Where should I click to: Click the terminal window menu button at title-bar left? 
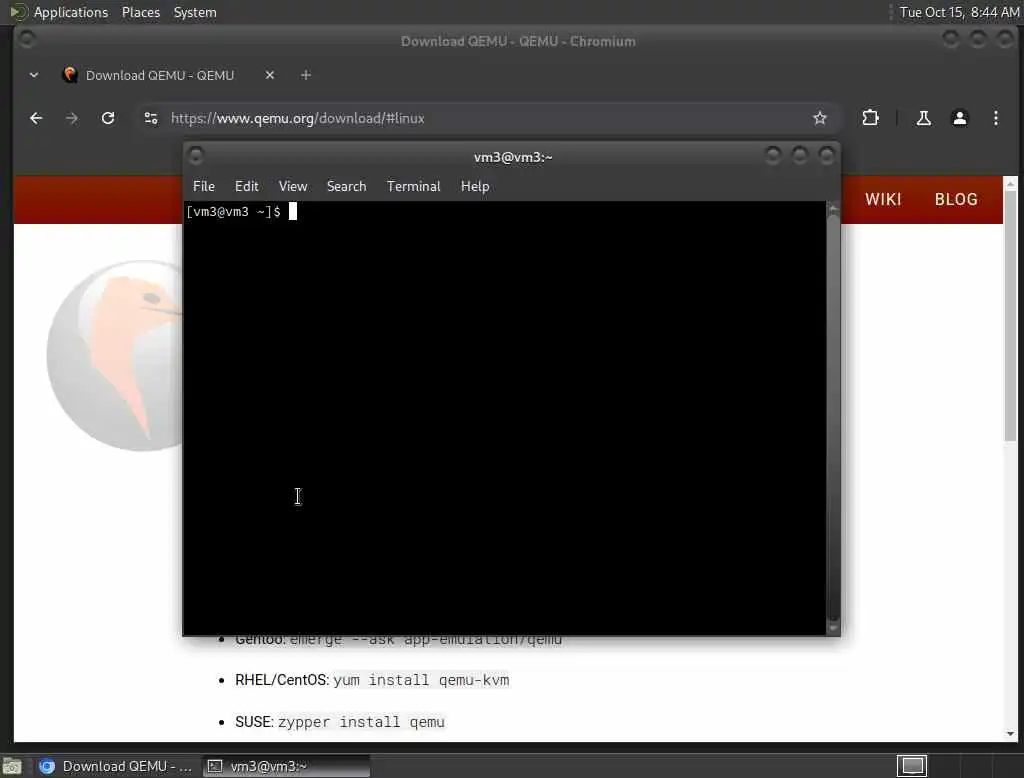[x=196, y=156]
